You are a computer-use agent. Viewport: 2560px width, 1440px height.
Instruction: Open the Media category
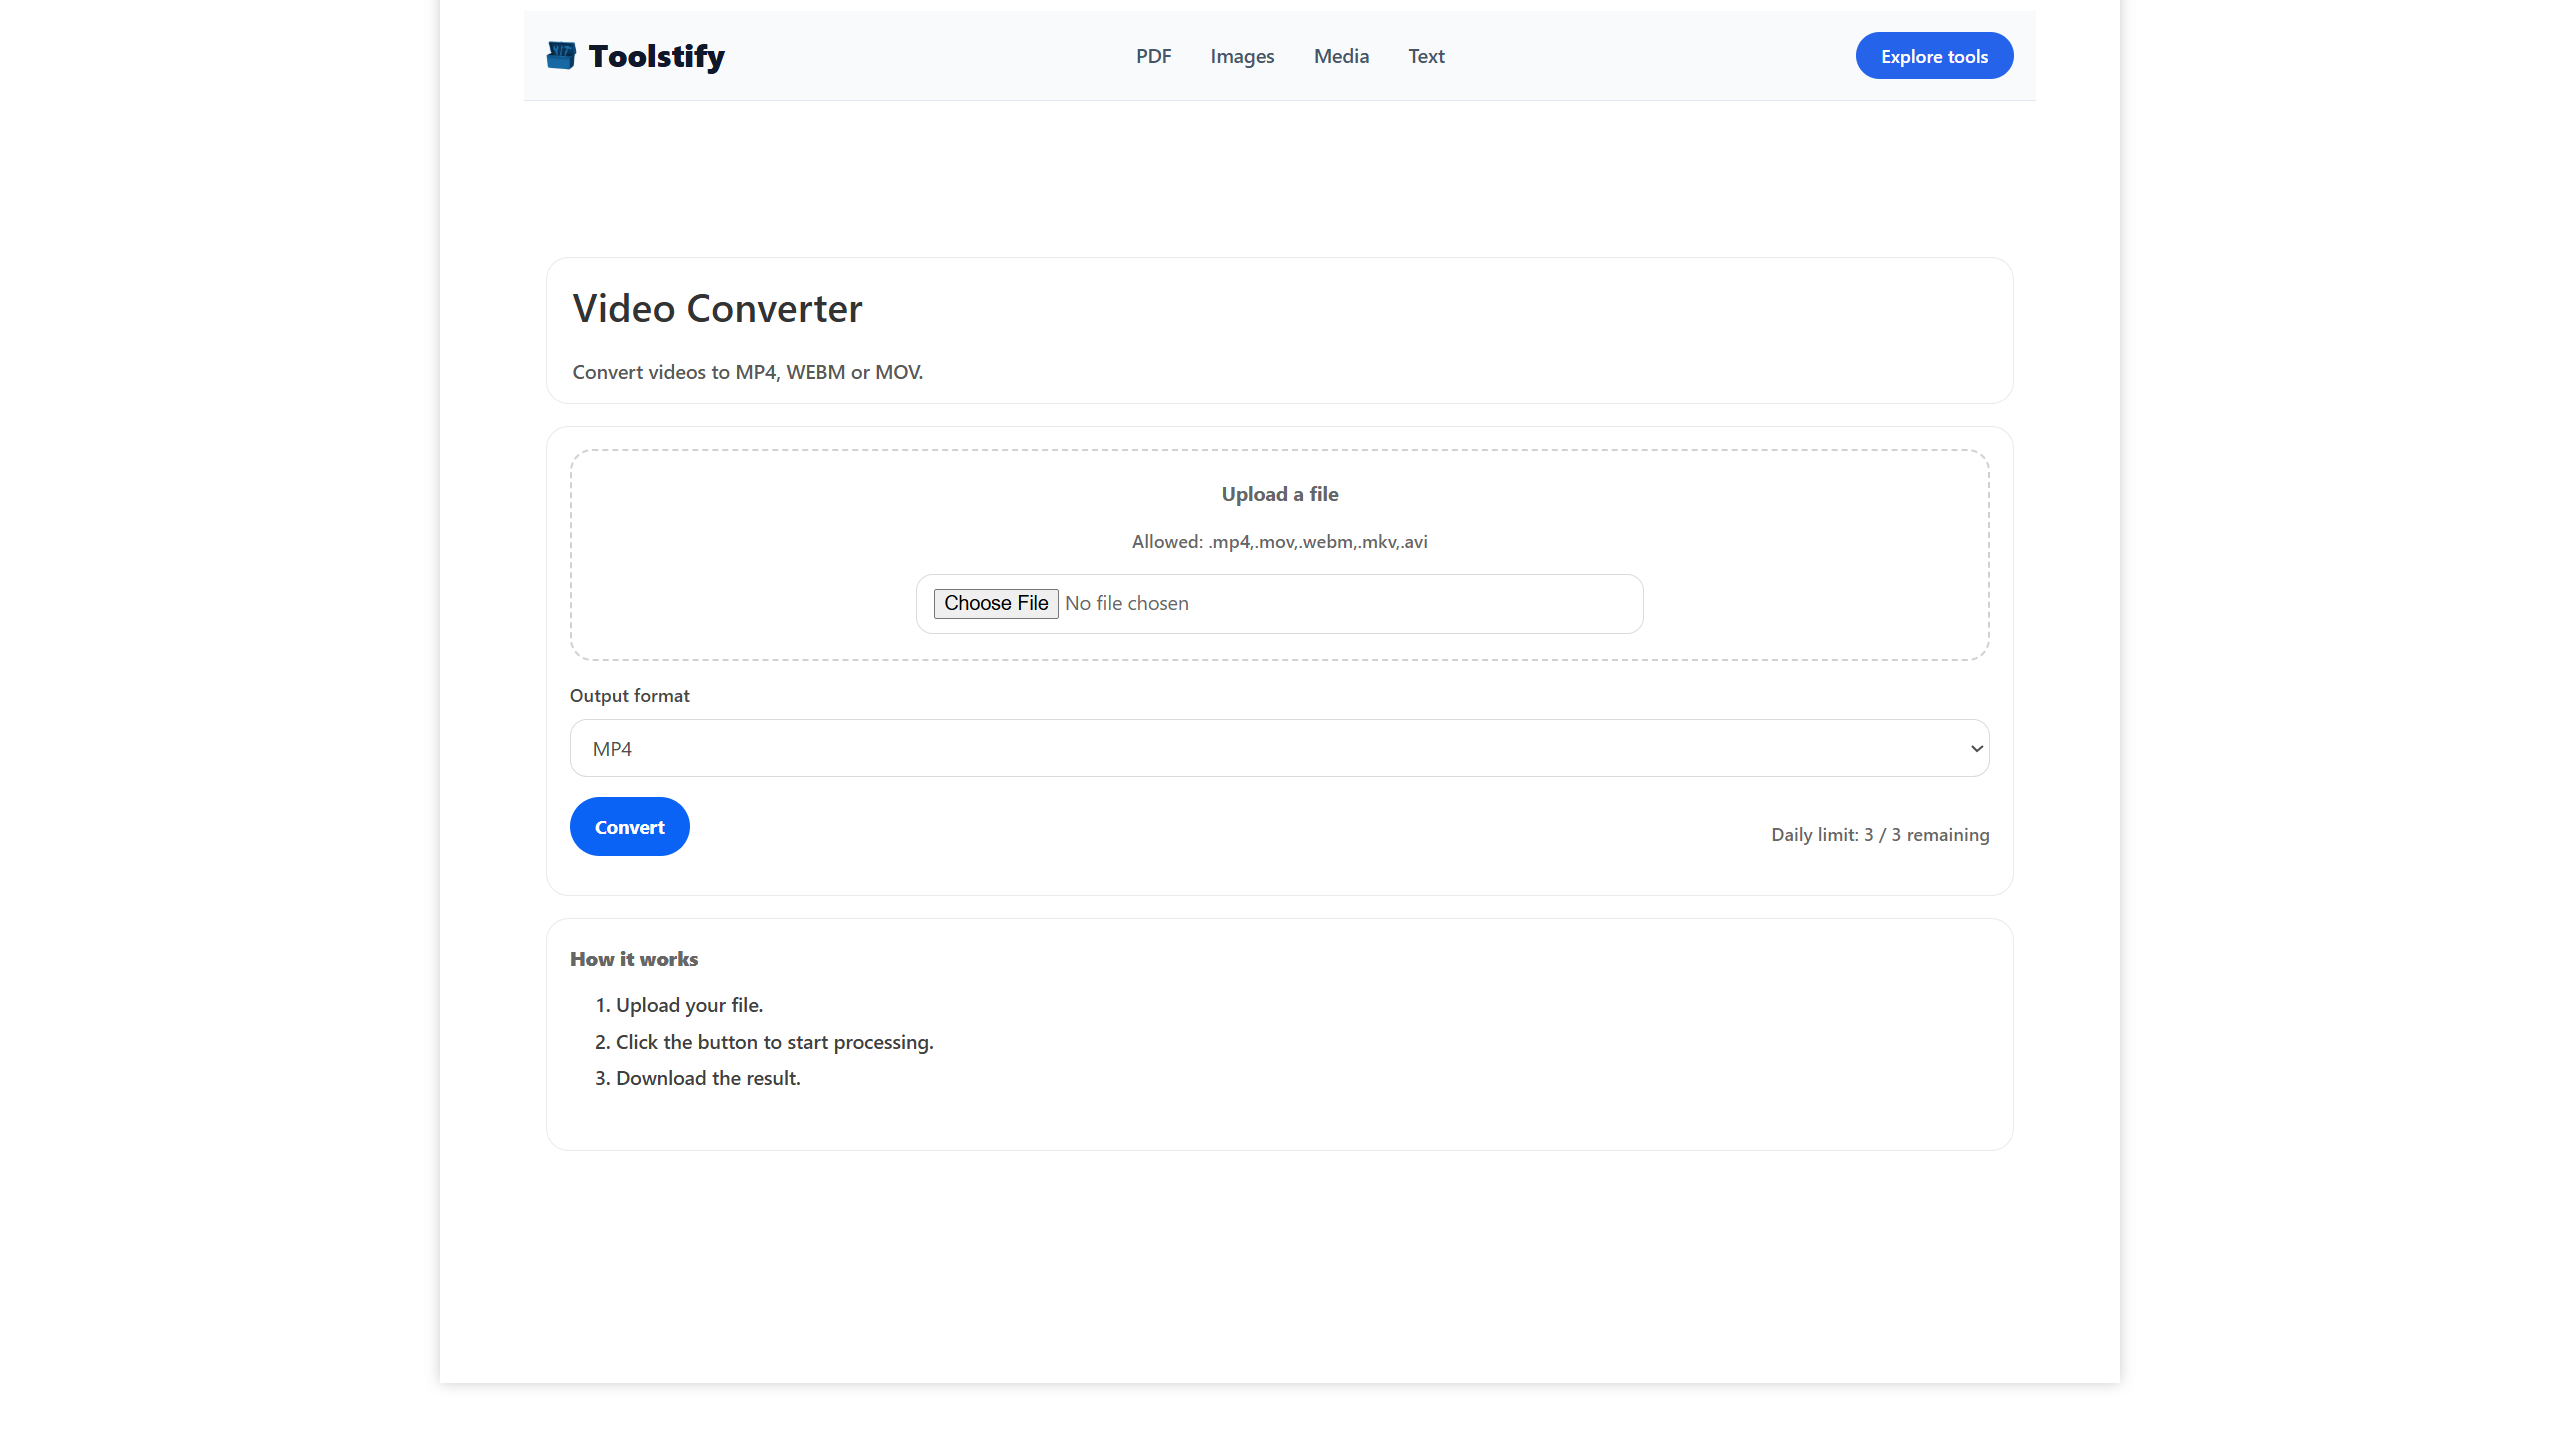point(1341,56)
